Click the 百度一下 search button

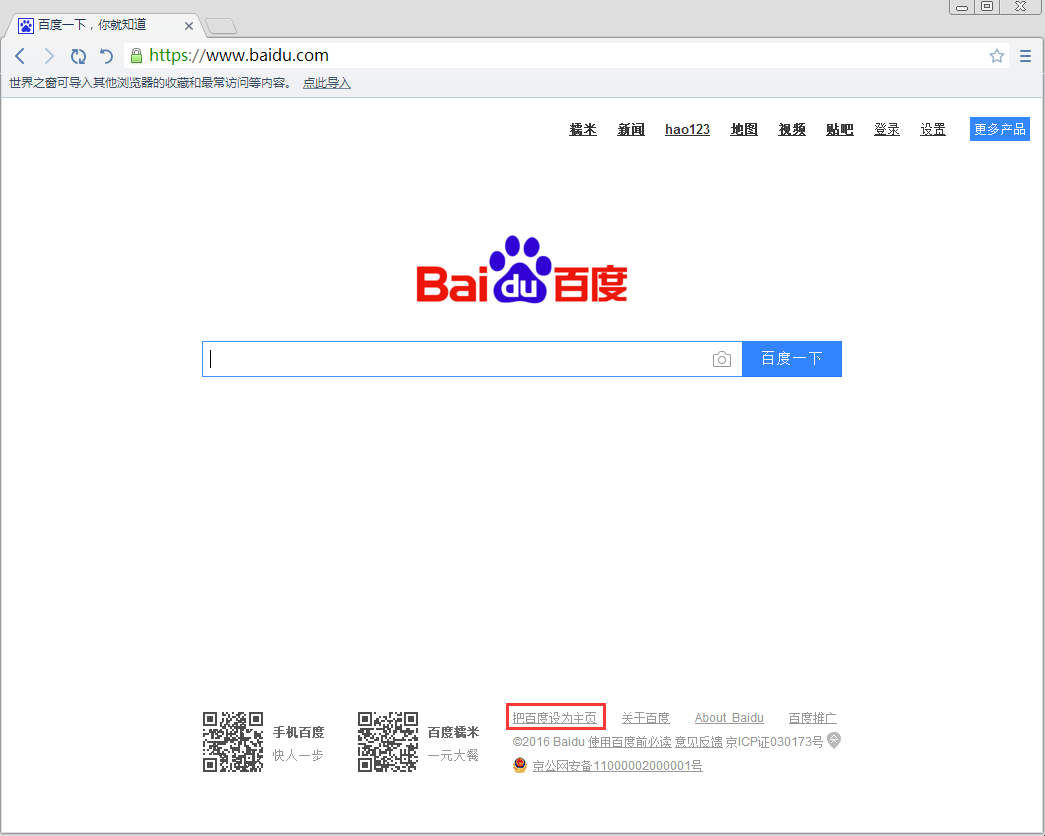point(791,358)
